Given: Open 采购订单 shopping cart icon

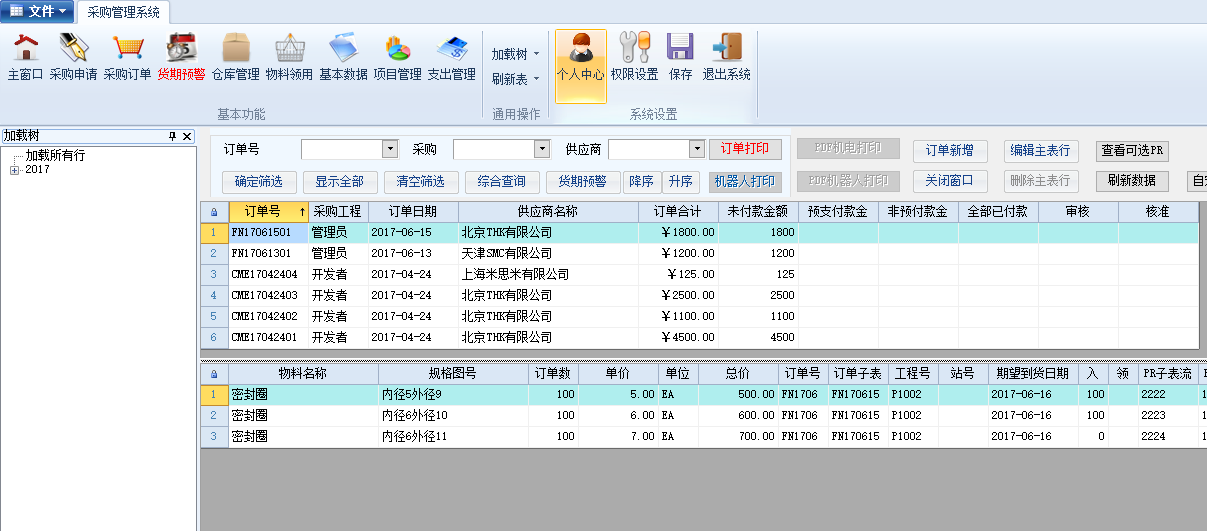Looking at the screenshot, I should [127, 57].
